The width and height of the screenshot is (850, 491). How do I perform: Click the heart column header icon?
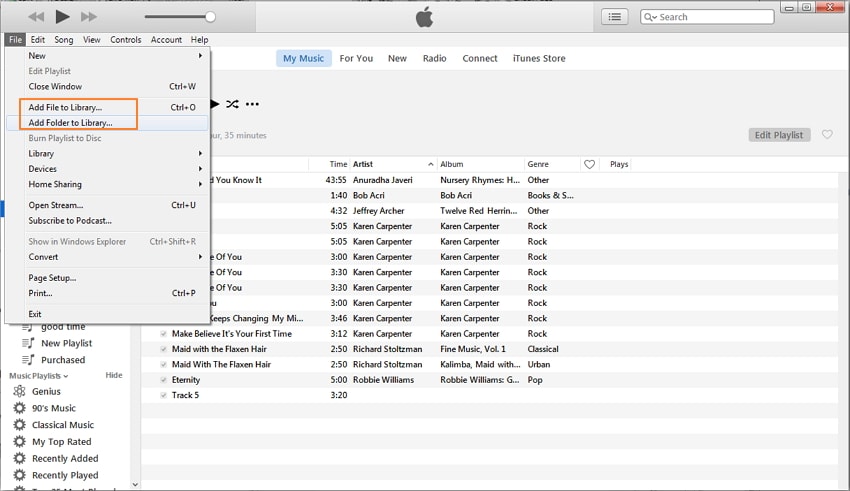point(589,164)
